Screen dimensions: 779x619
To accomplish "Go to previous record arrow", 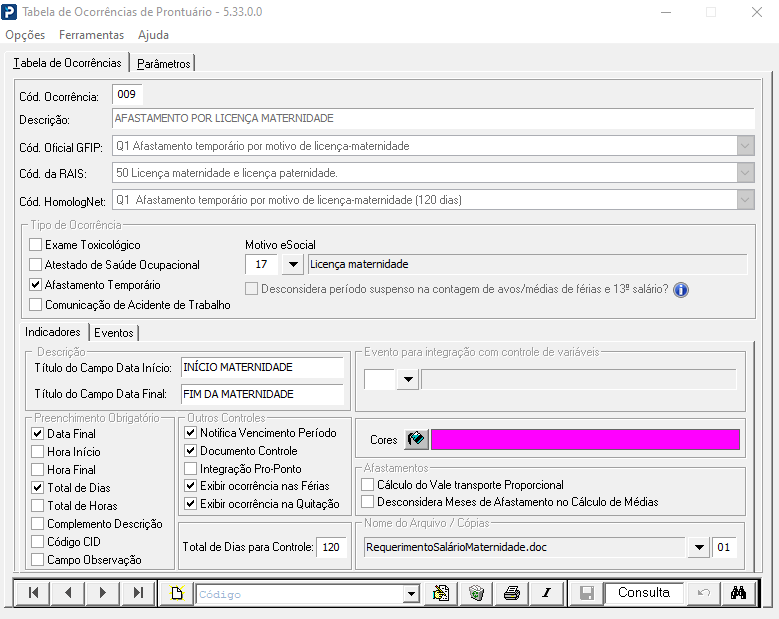I will point(68,593).
